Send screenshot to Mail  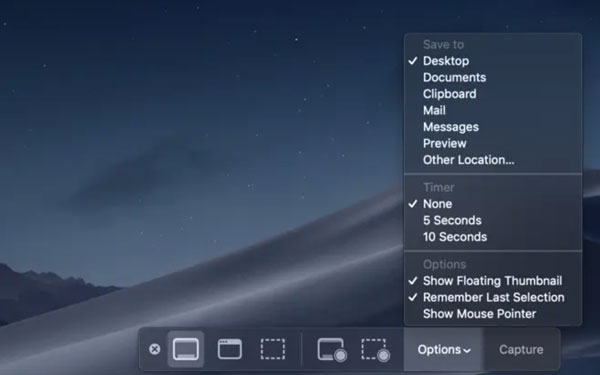(493, 110)
